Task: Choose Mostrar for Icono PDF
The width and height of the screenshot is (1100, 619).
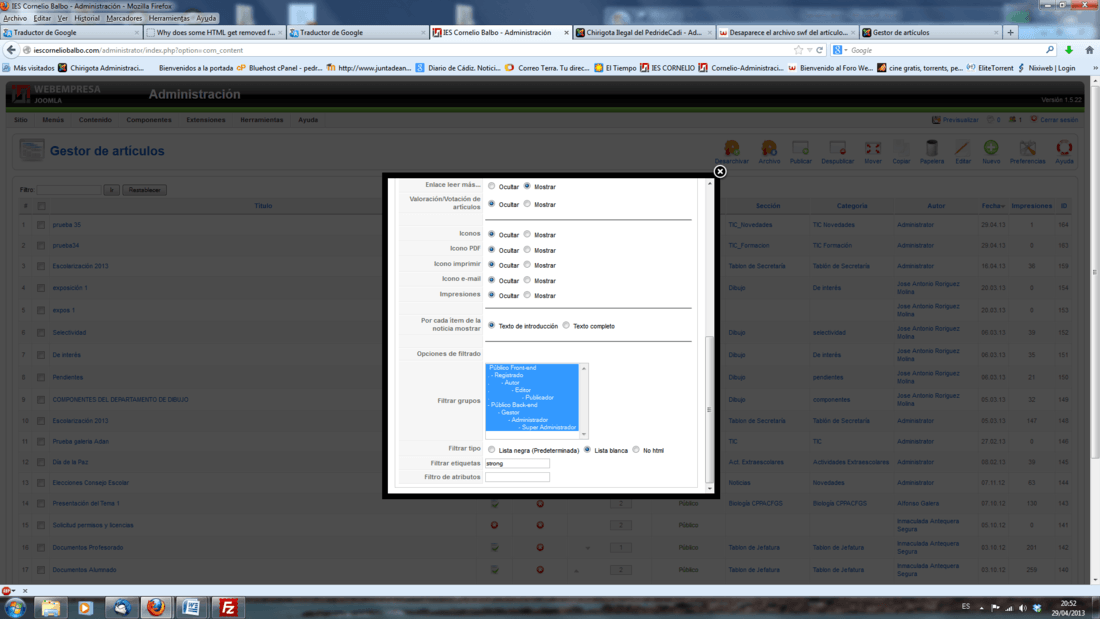Action: click(527, 249)
